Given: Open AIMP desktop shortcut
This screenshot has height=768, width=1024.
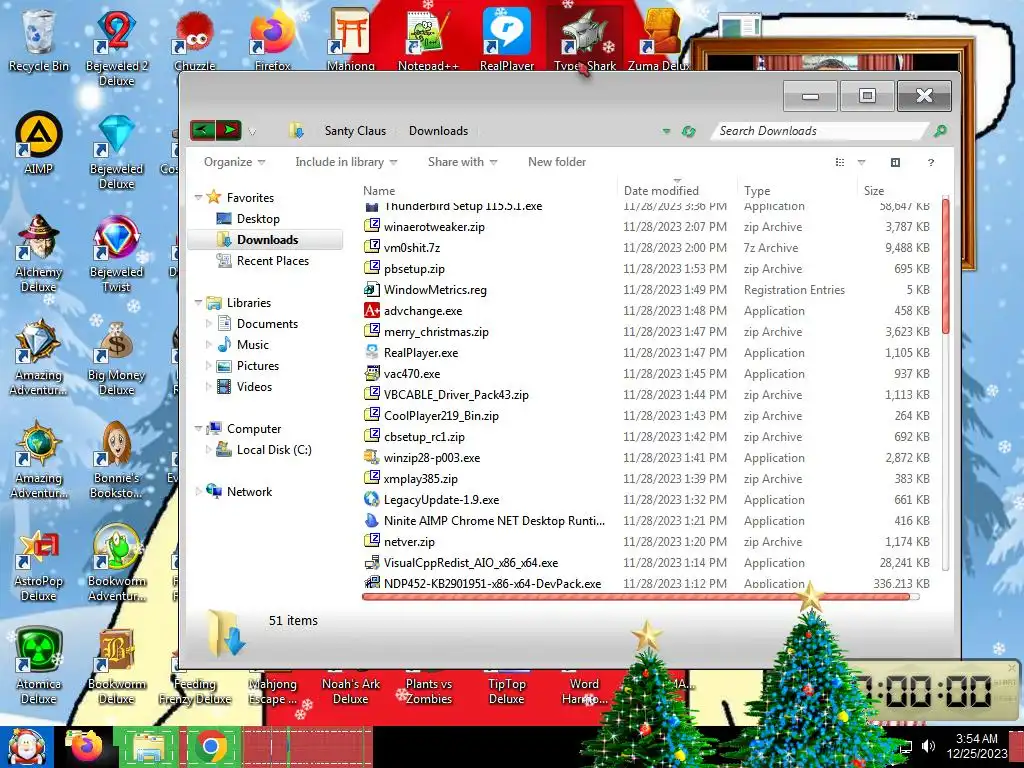Looking at the screenshot, I should click(39, 142).
